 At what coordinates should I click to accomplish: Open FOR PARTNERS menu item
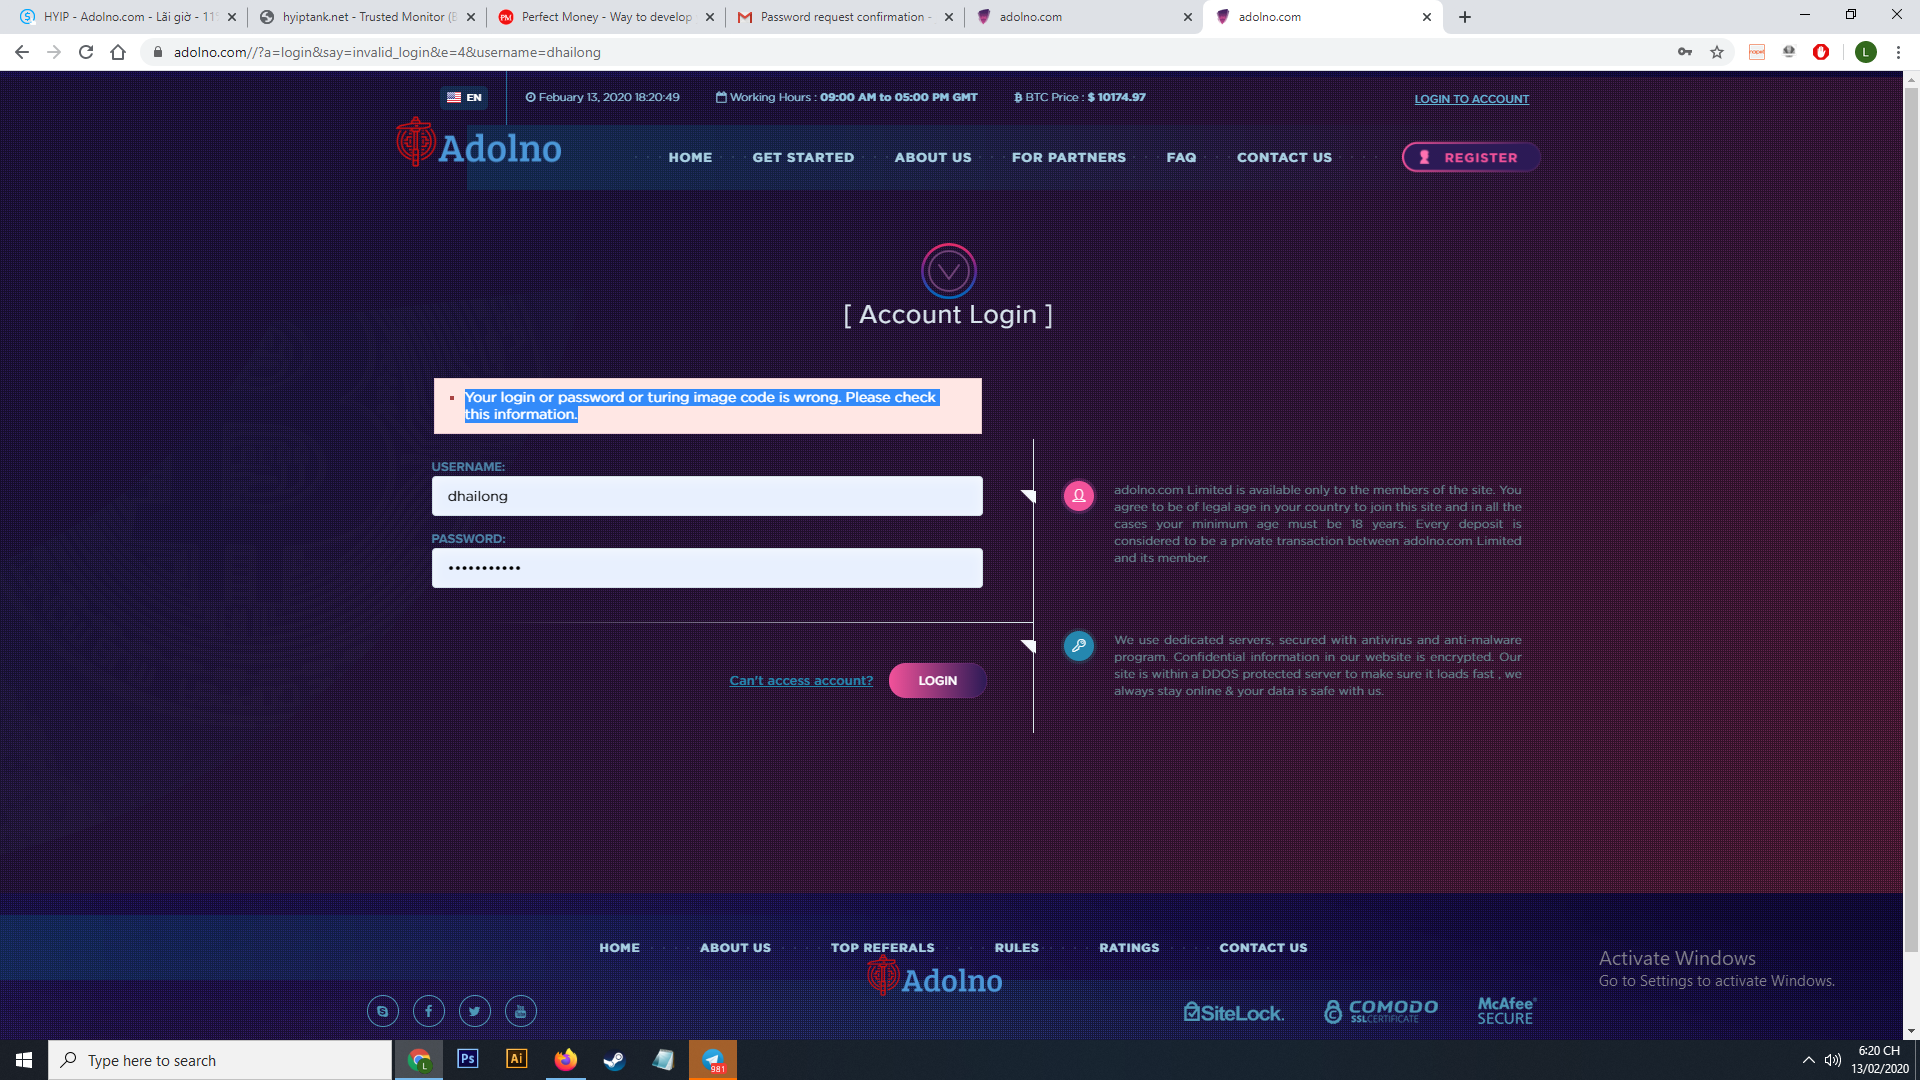tap(1068, 157)
